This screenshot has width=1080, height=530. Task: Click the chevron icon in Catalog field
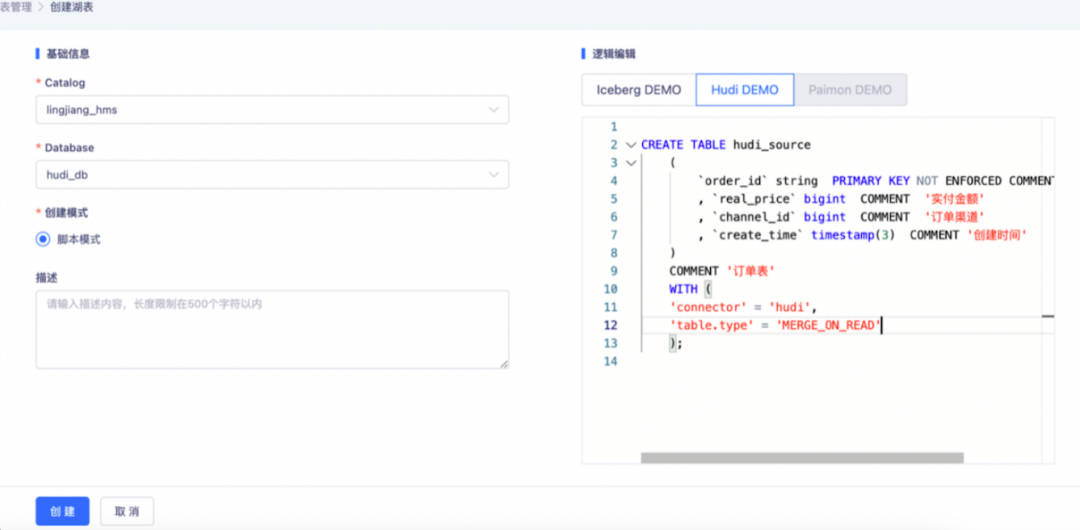point(494,110)
